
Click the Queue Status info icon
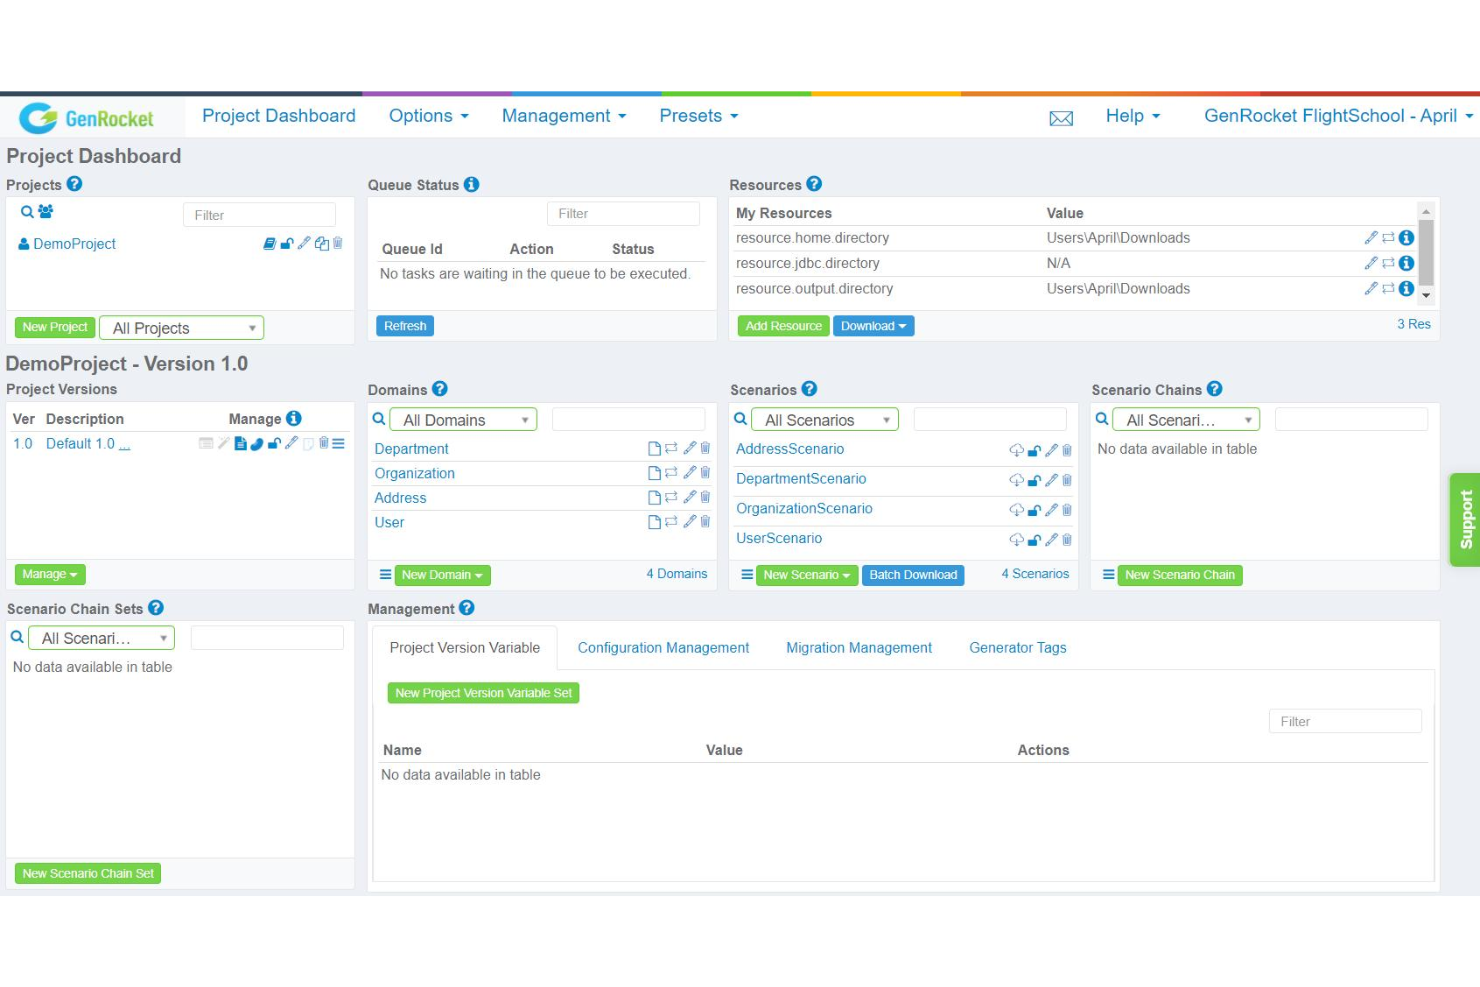472,184
